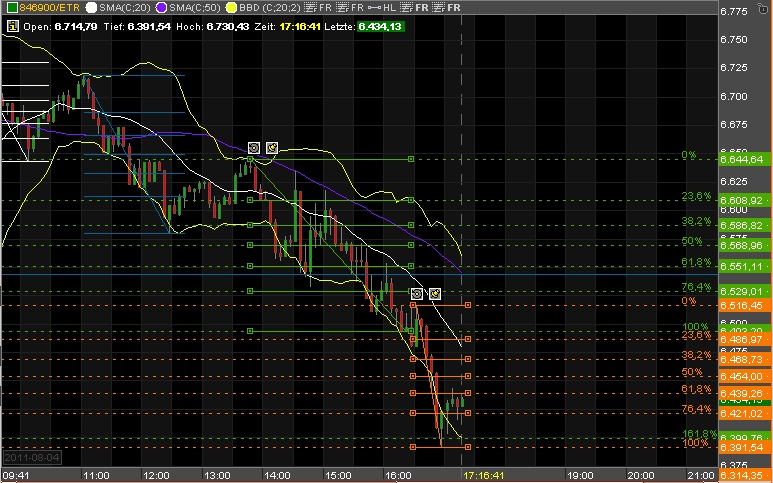Click green 61,8% Fibonacci level label
The width and height of the screenshot is (773, 483).
click(x=696, y=262)
